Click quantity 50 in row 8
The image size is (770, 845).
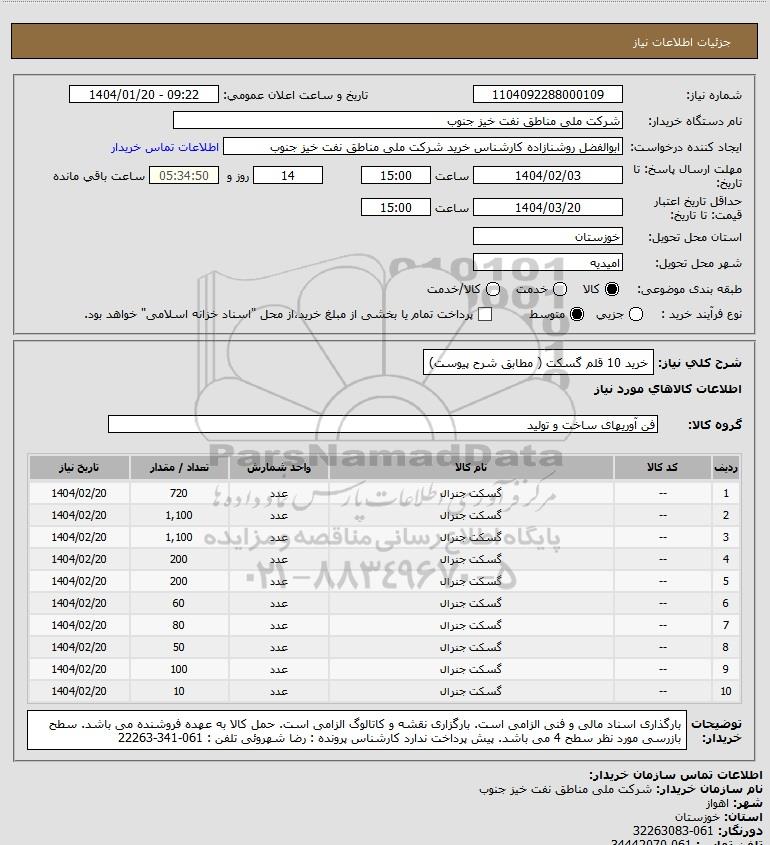179,647
